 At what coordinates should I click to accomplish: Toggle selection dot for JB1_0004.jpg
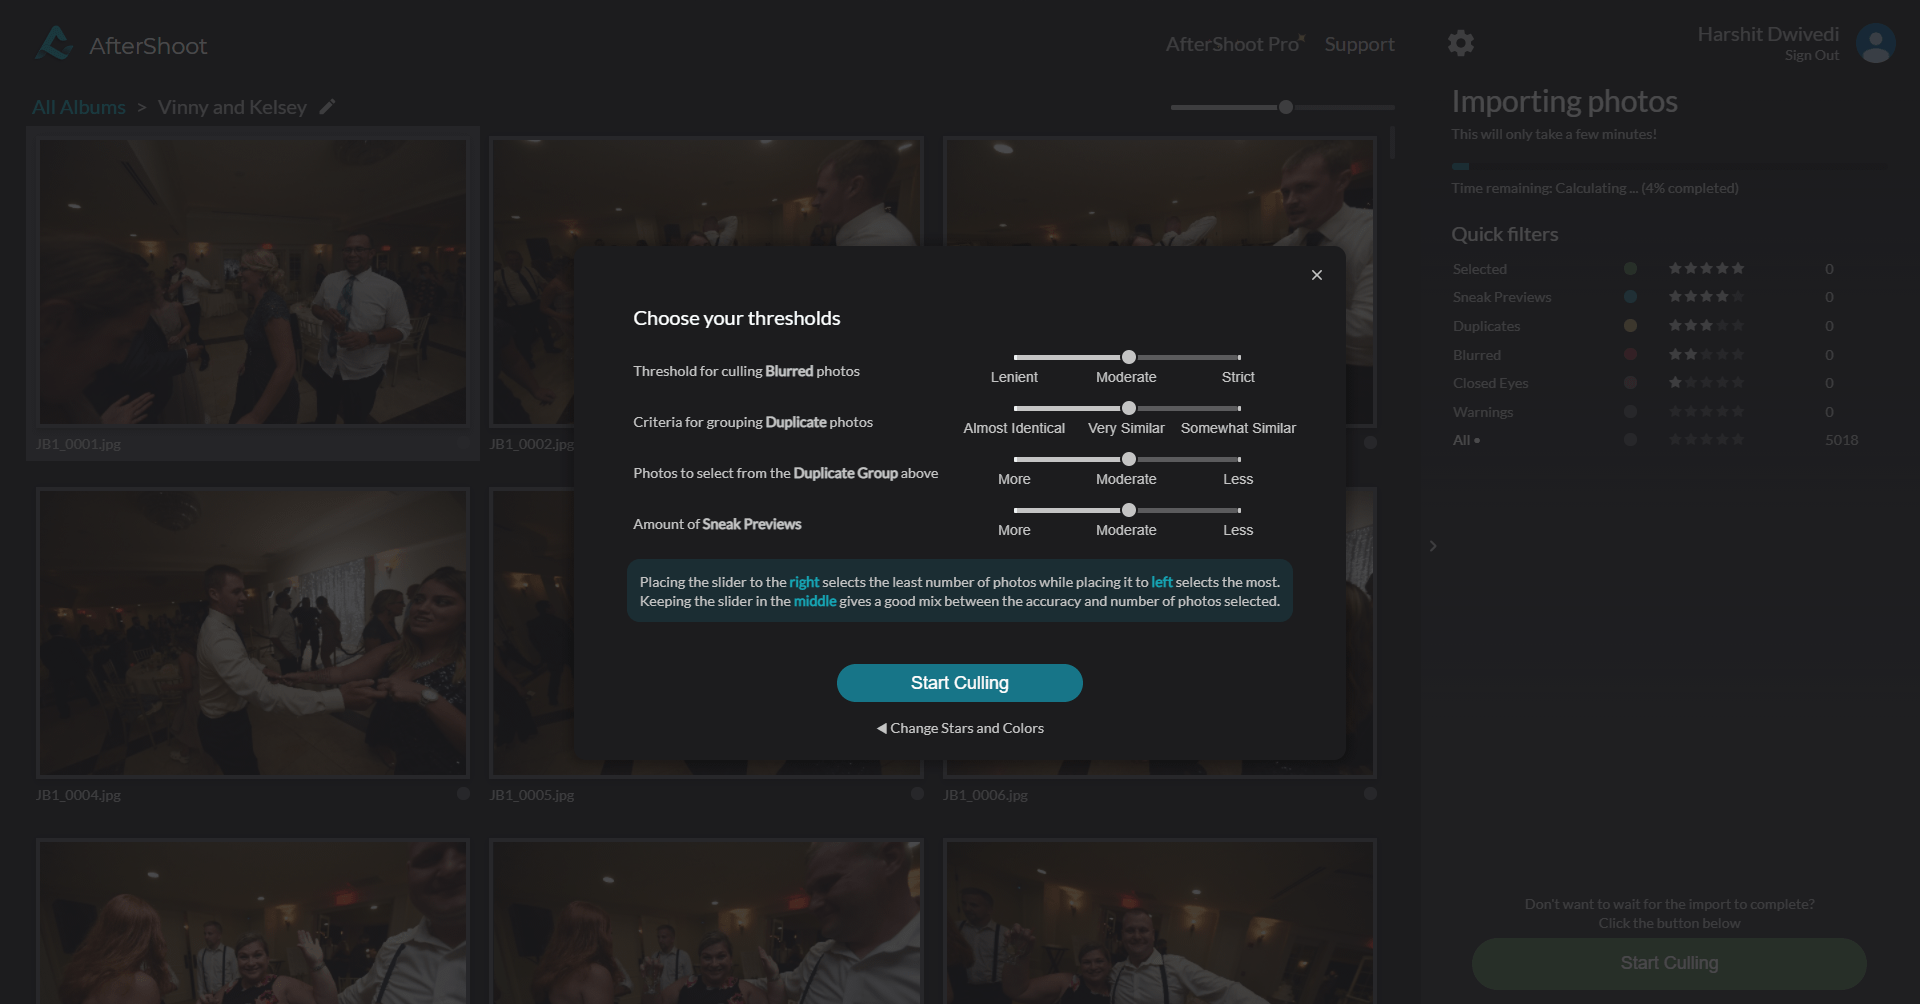point(463,793)
